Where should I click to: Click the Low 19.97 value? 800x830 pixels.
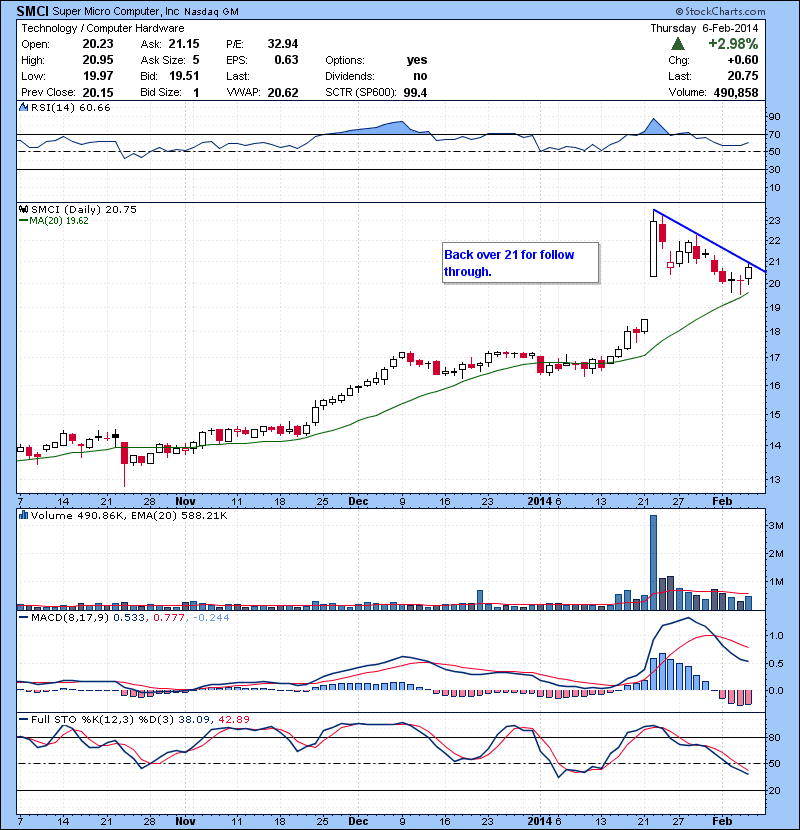[x=98, y=76]
